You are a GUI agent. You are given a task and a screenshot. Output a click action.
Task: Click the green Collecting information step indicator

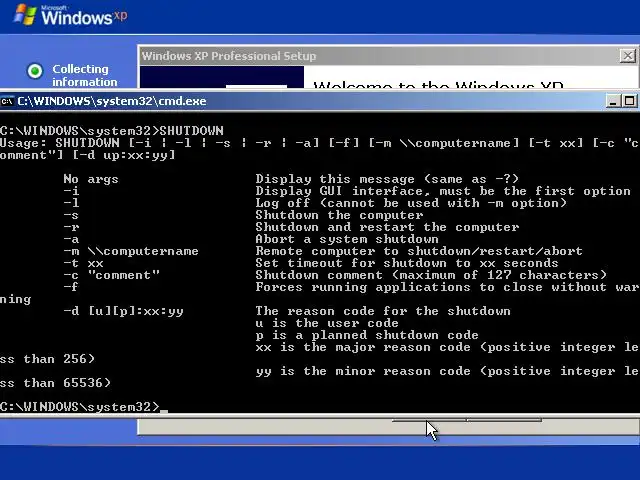tap(35, 71)
